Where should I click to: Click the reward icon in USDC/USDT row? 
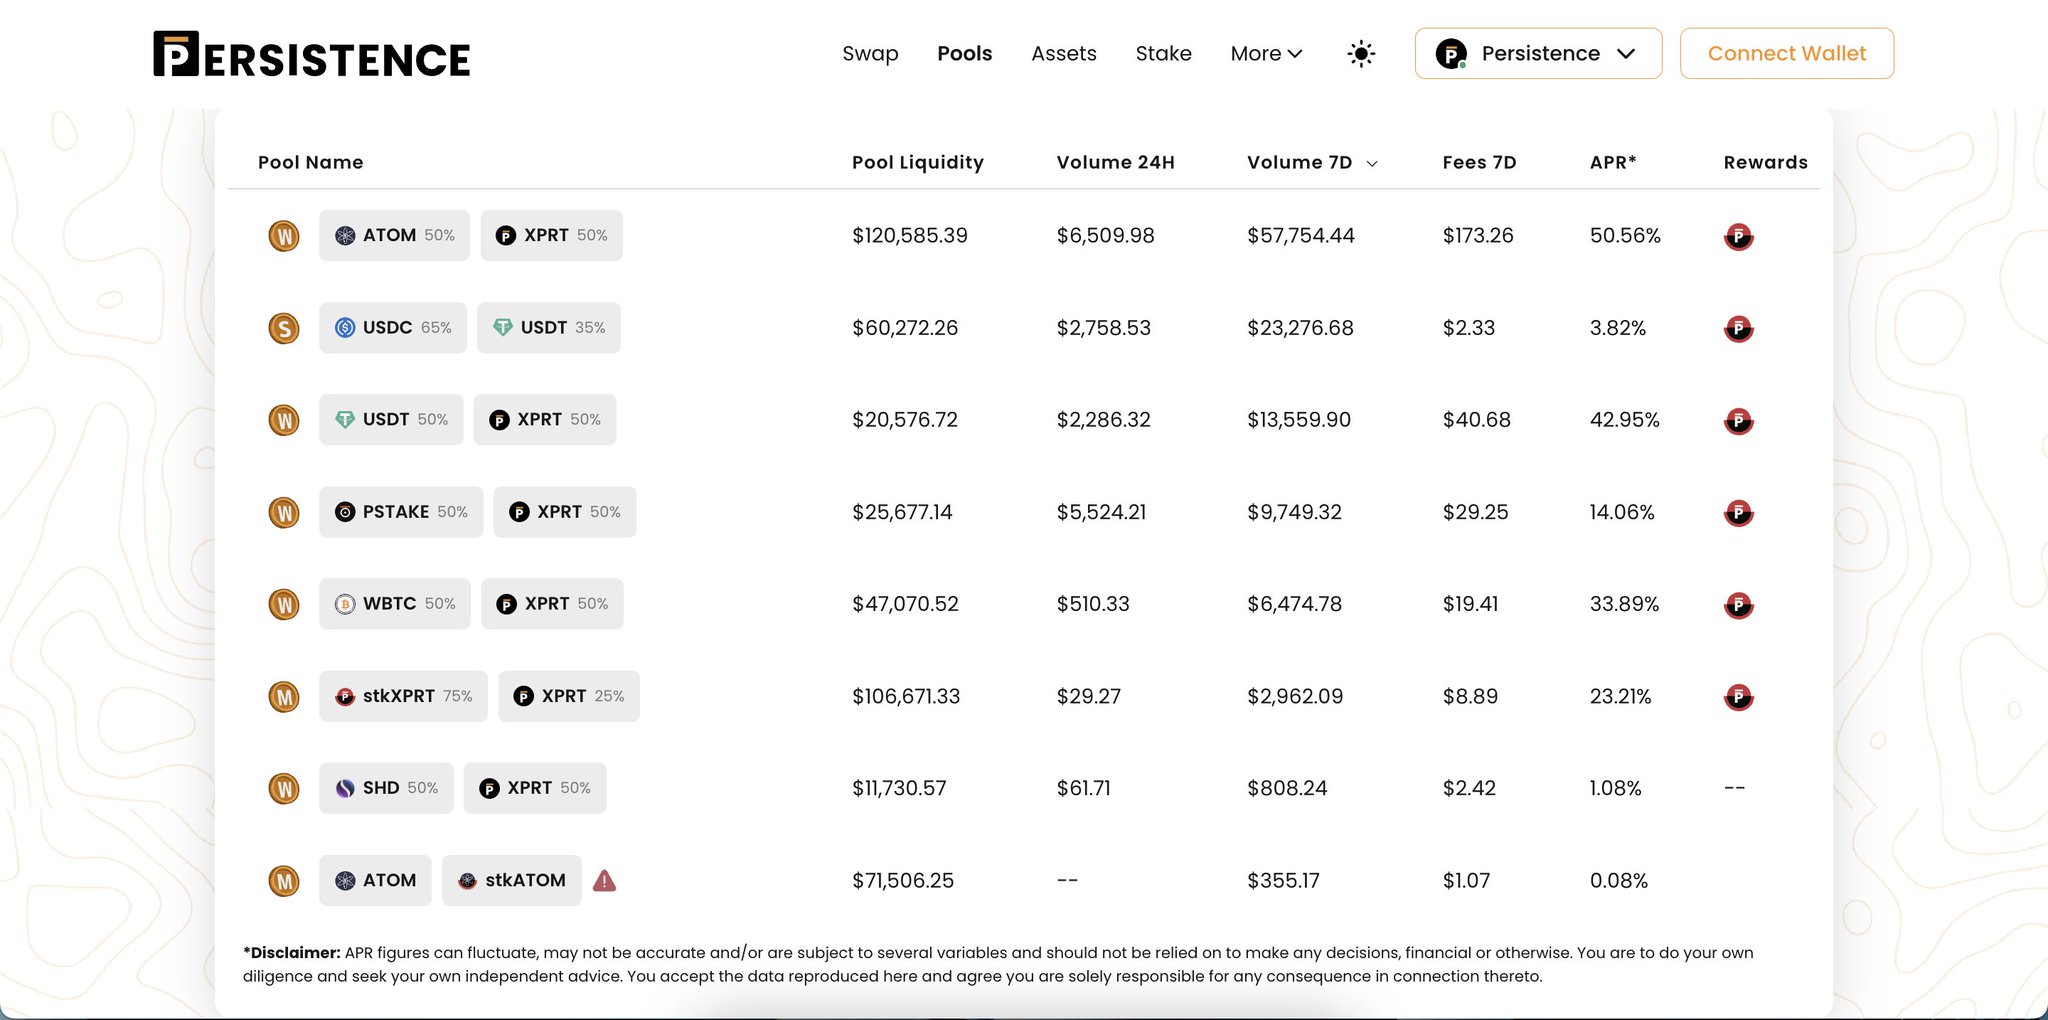pyautogui.click(x=1739, y=329)
